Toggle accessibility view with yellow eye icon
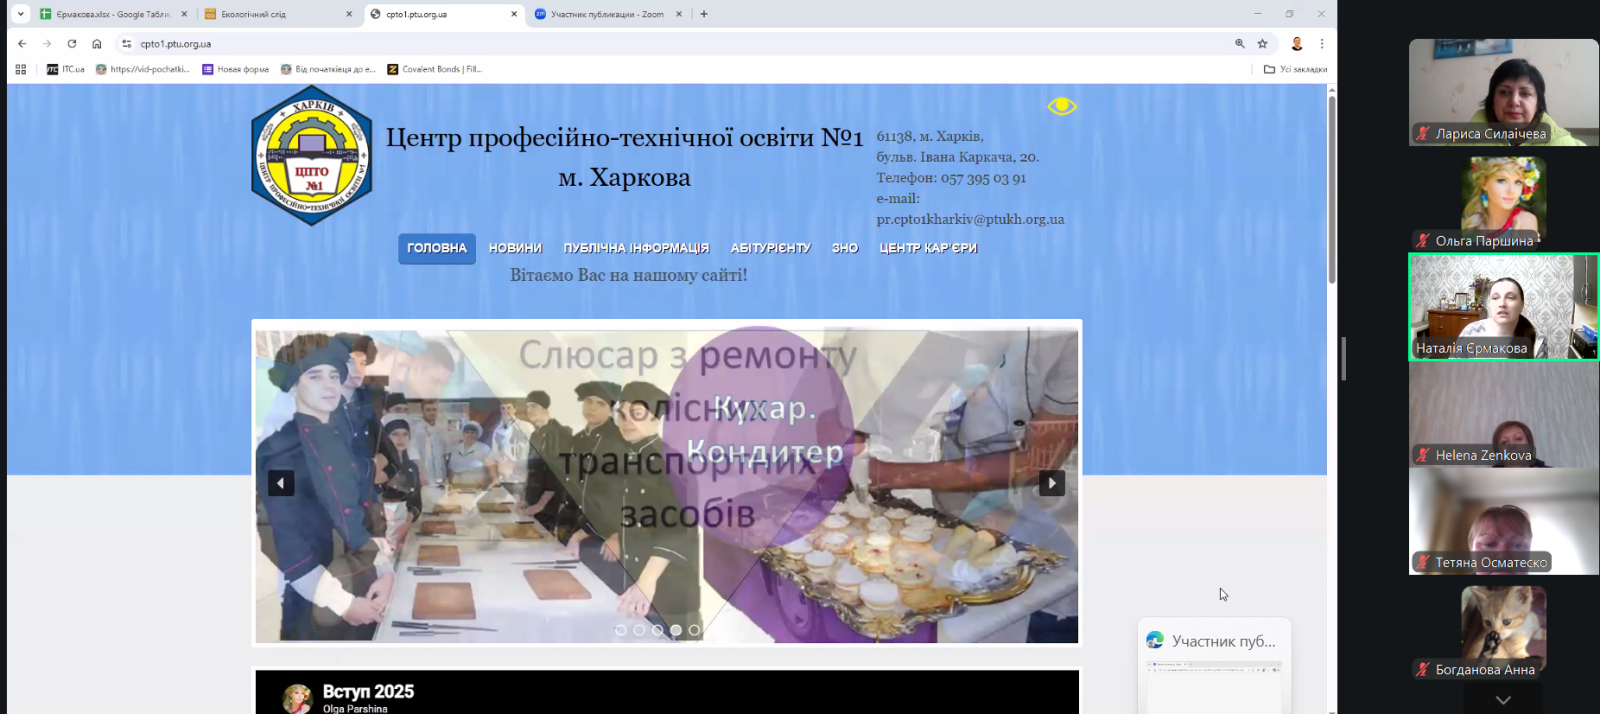This screenshot has height=714, width=1600. coord(1062,106)
